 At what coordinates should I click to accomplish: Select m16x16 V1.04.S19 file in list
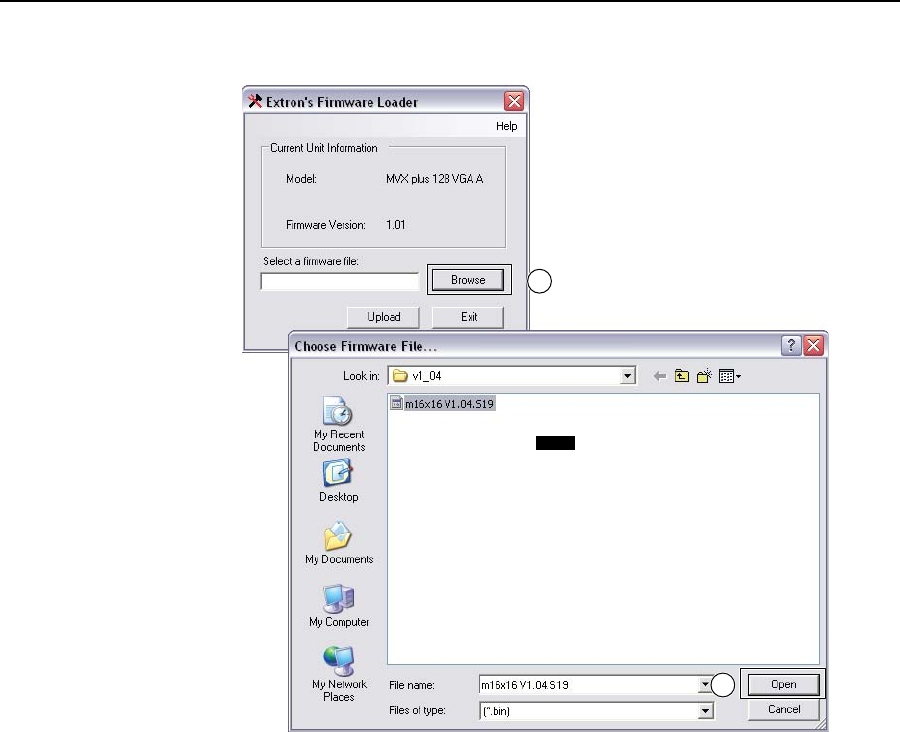[442, 404]
